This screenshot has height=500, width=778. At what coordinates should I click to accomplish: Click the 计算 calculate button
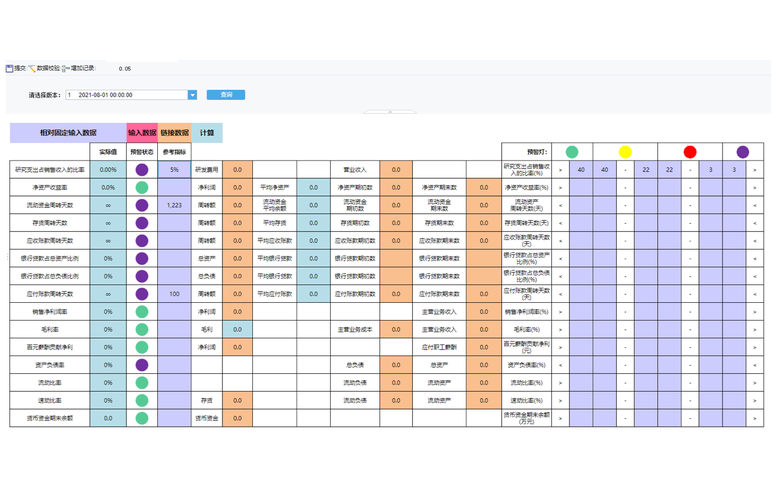pos(206,132)
